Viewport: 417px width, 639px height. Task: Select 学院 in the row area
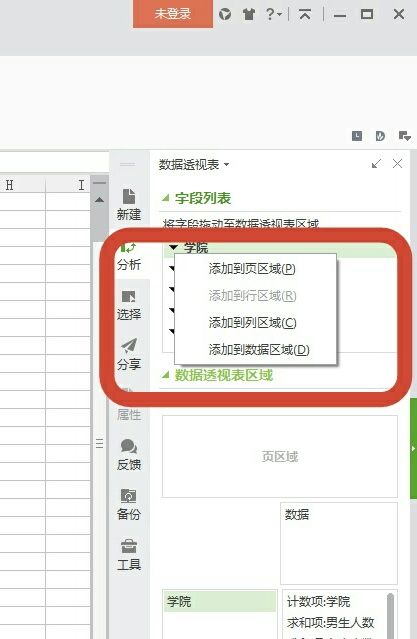220,602
